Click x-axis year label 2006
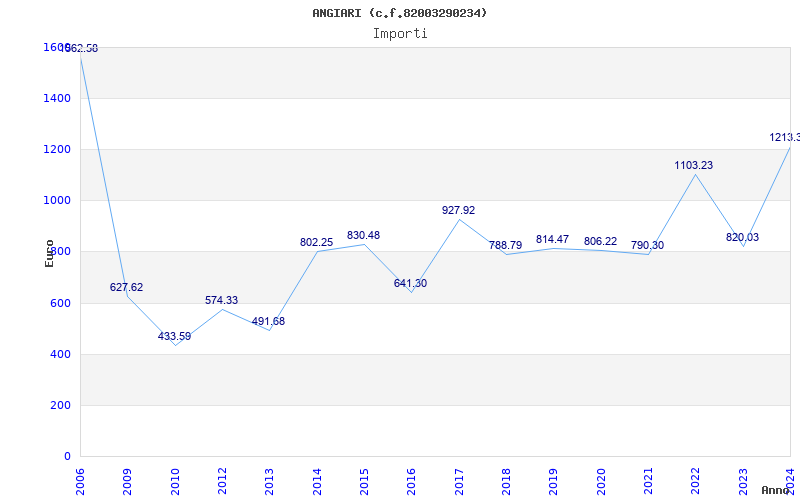 (80, 482)
